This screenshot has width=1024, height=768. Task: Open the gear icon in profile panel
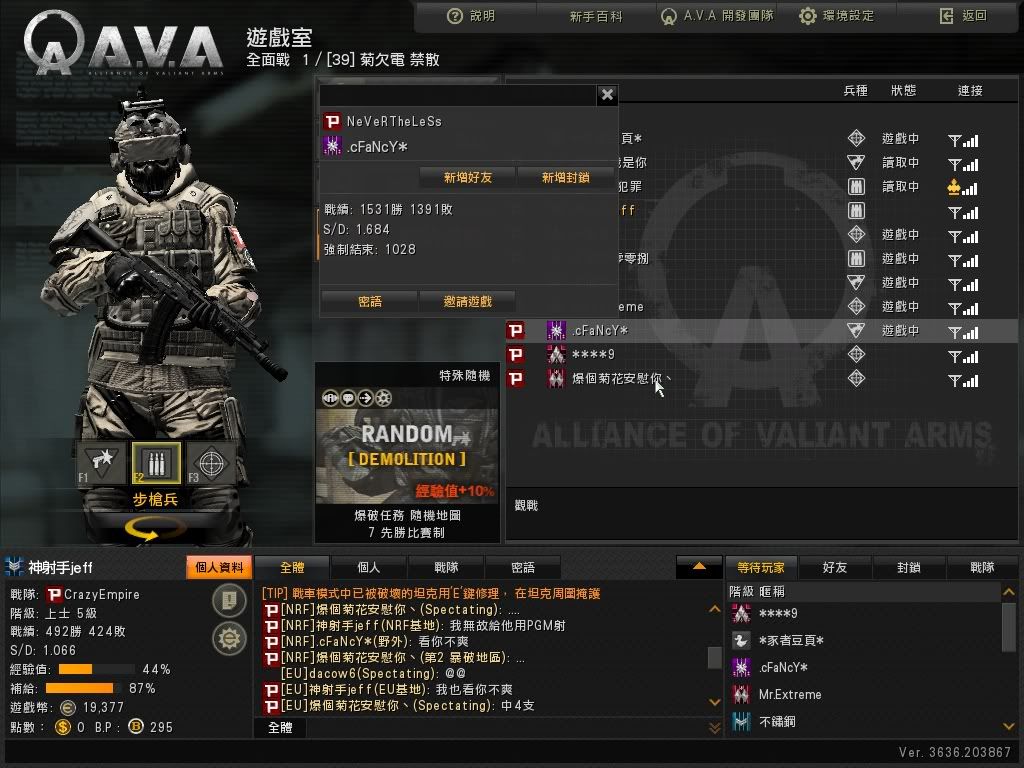click(x=229, y=638)
